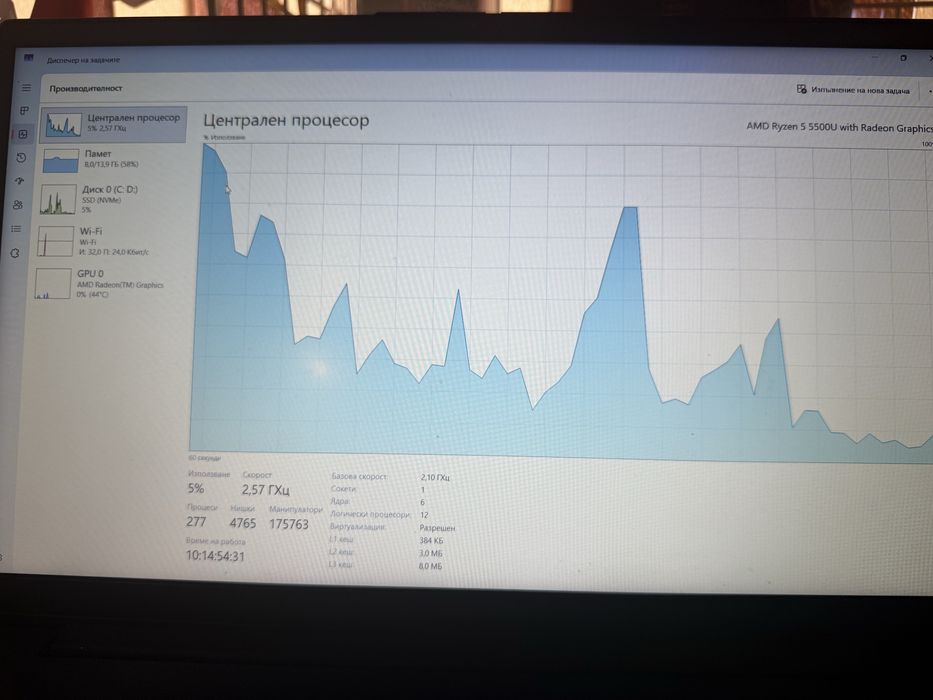Open Wi-Fi performance entry label
Viewport: 933px width, 700px height.
(90, 231)
